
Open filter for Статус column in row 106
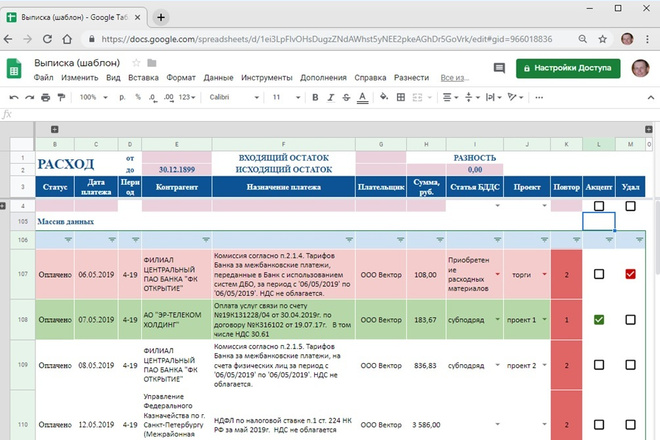[x=68, y=240]
